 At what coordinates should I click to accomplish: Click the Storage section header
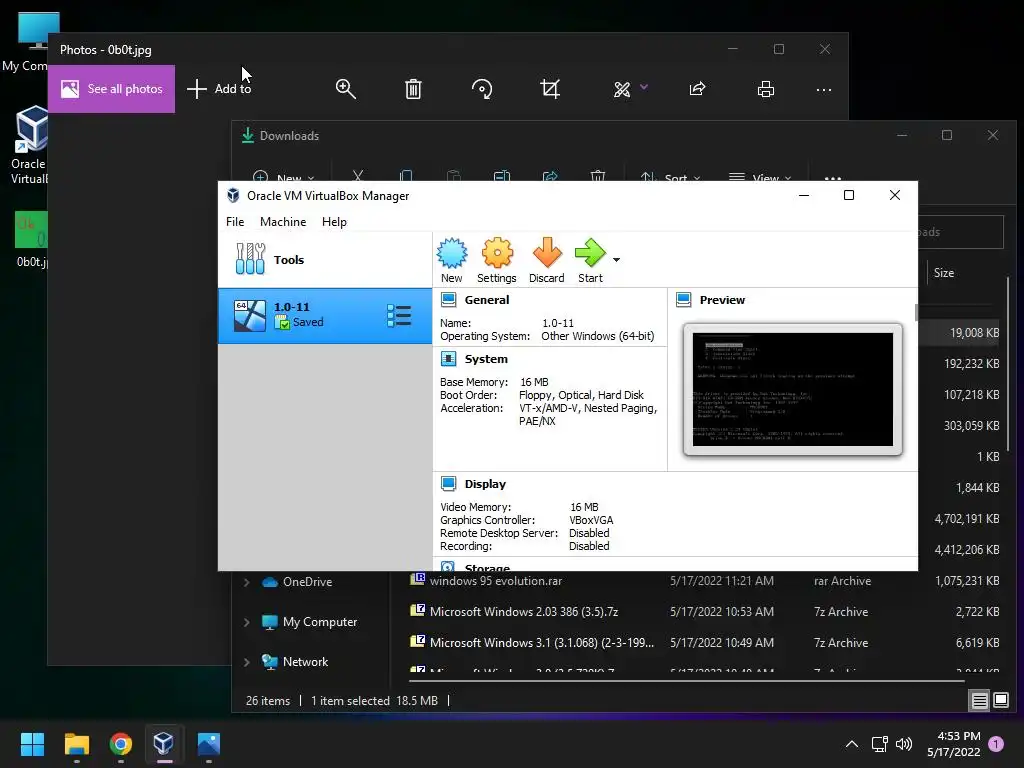[x=487, y=567]
